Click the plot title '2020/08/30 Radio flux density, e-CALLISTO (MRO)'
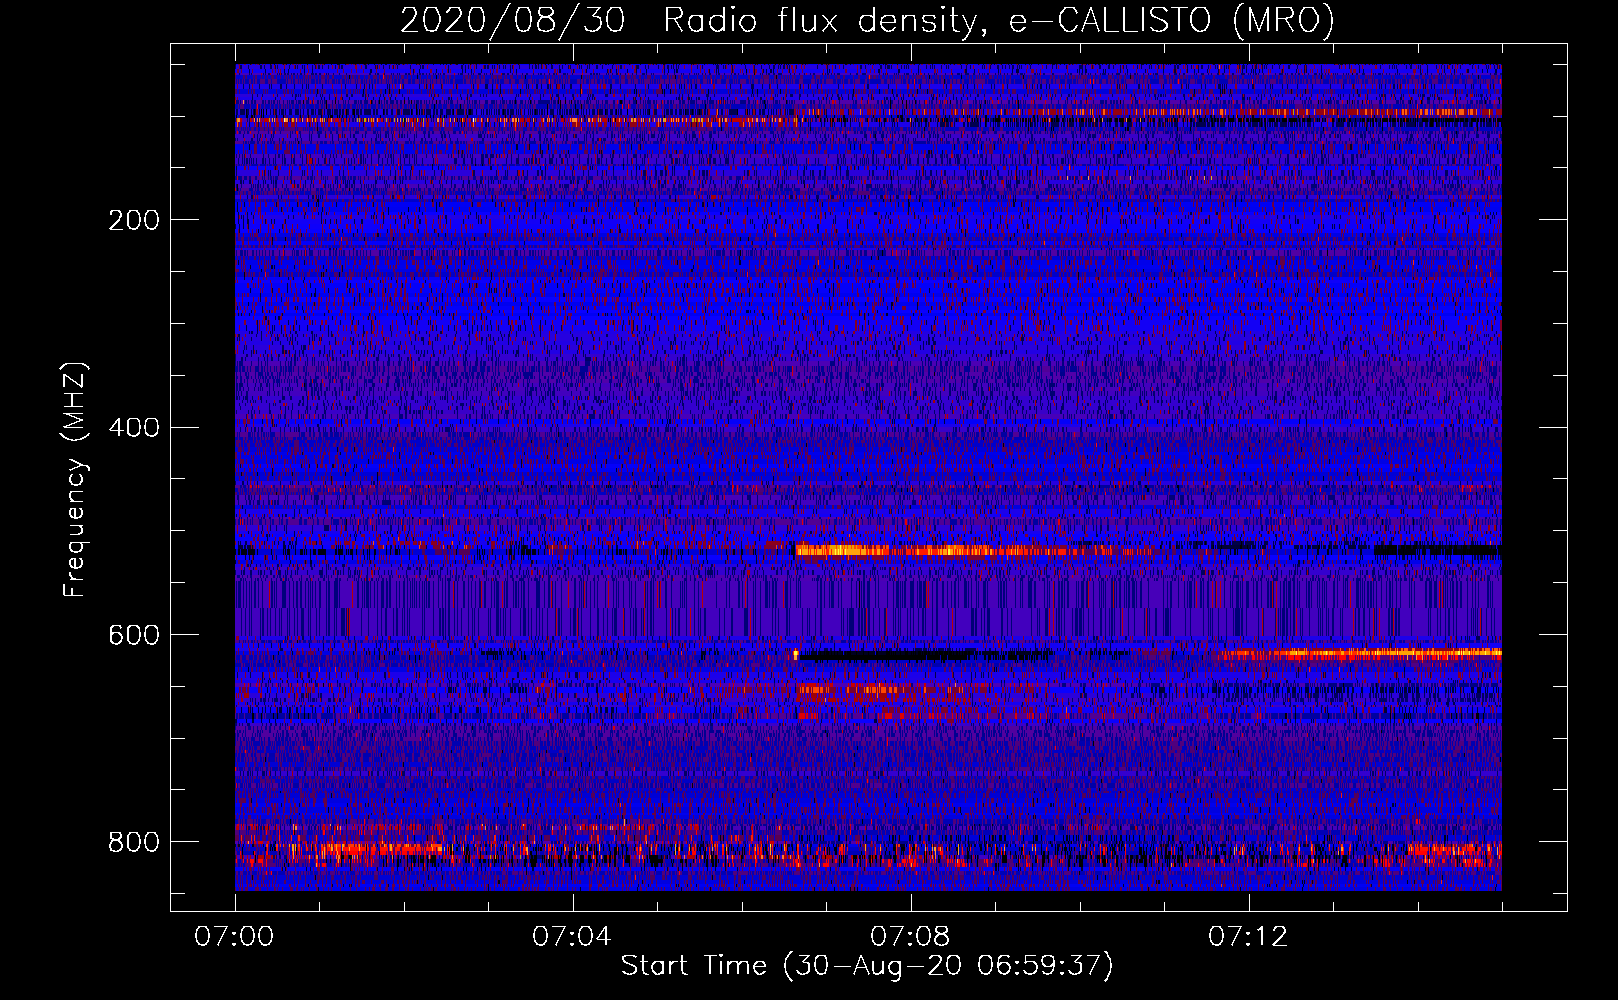This screenshot has height=1000, width=1618. point(867,20)
